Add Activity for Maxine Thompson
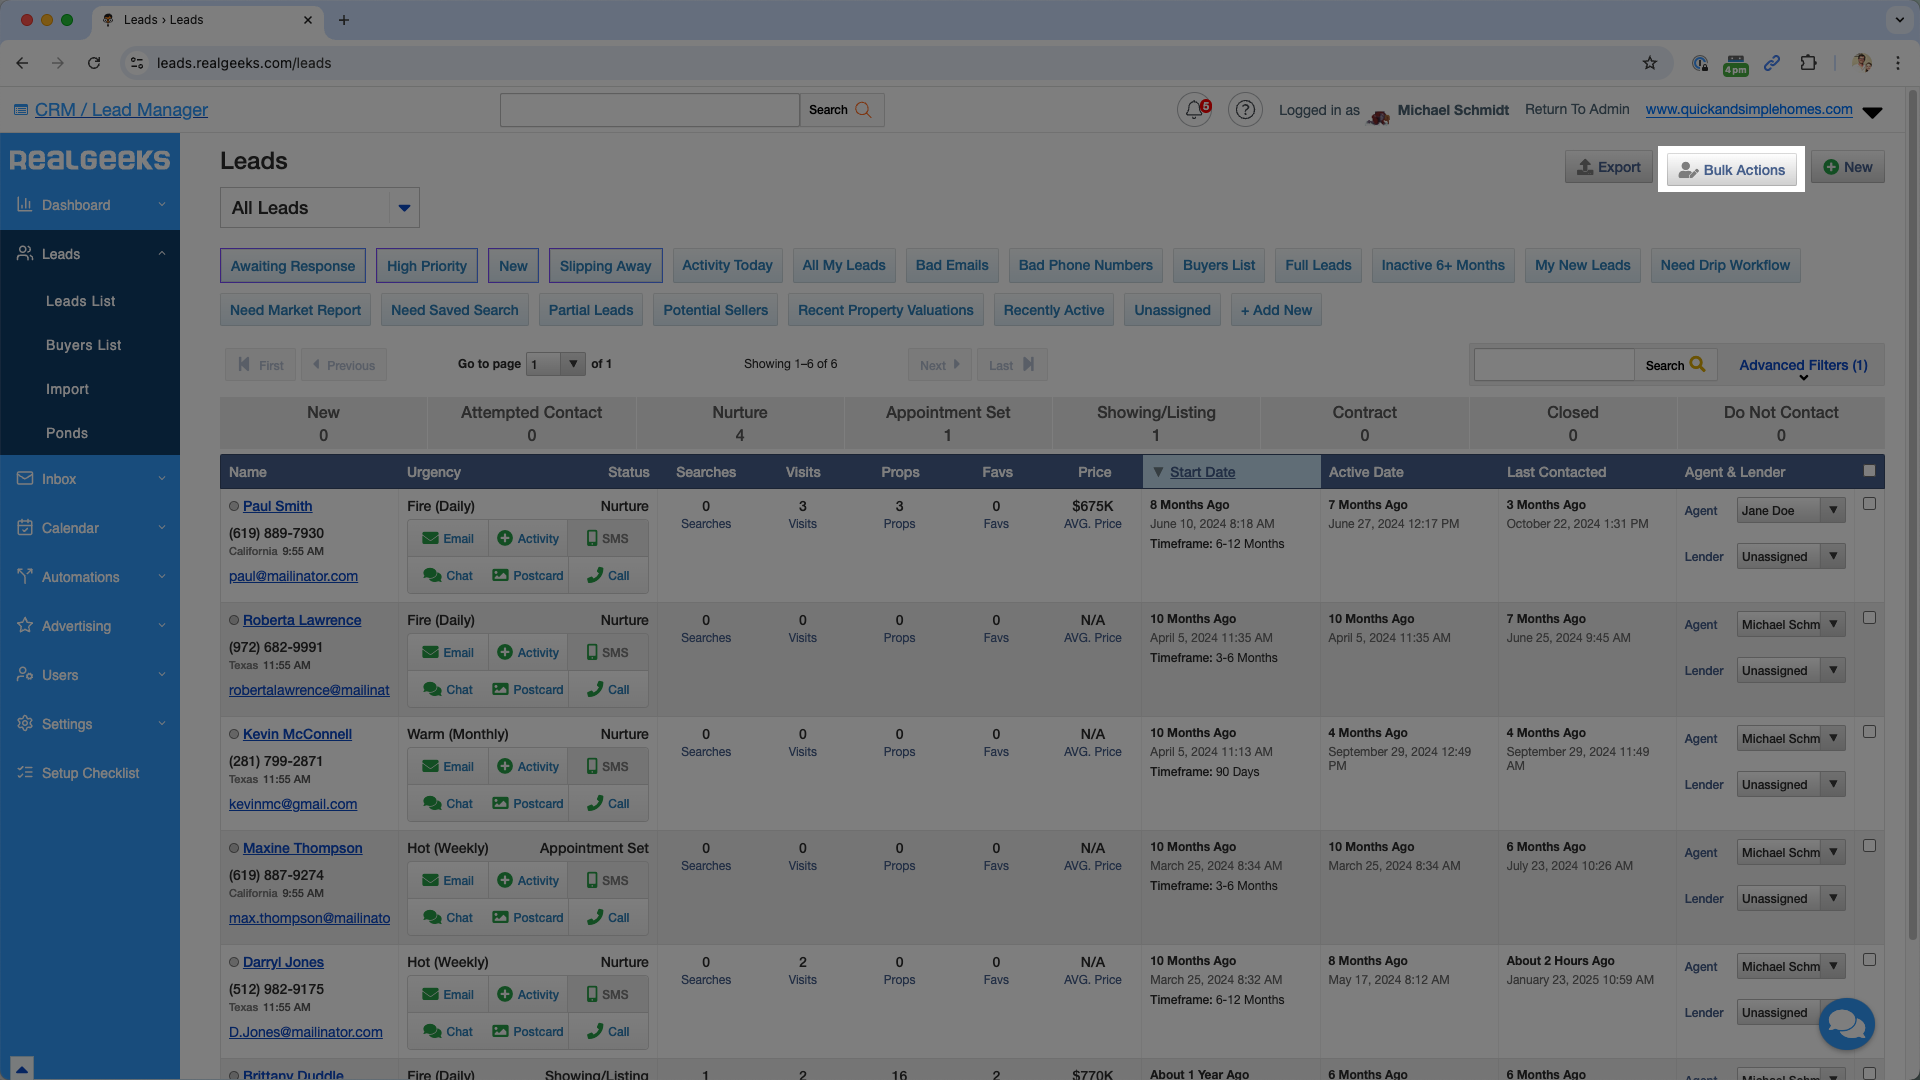 coord(528,880)
